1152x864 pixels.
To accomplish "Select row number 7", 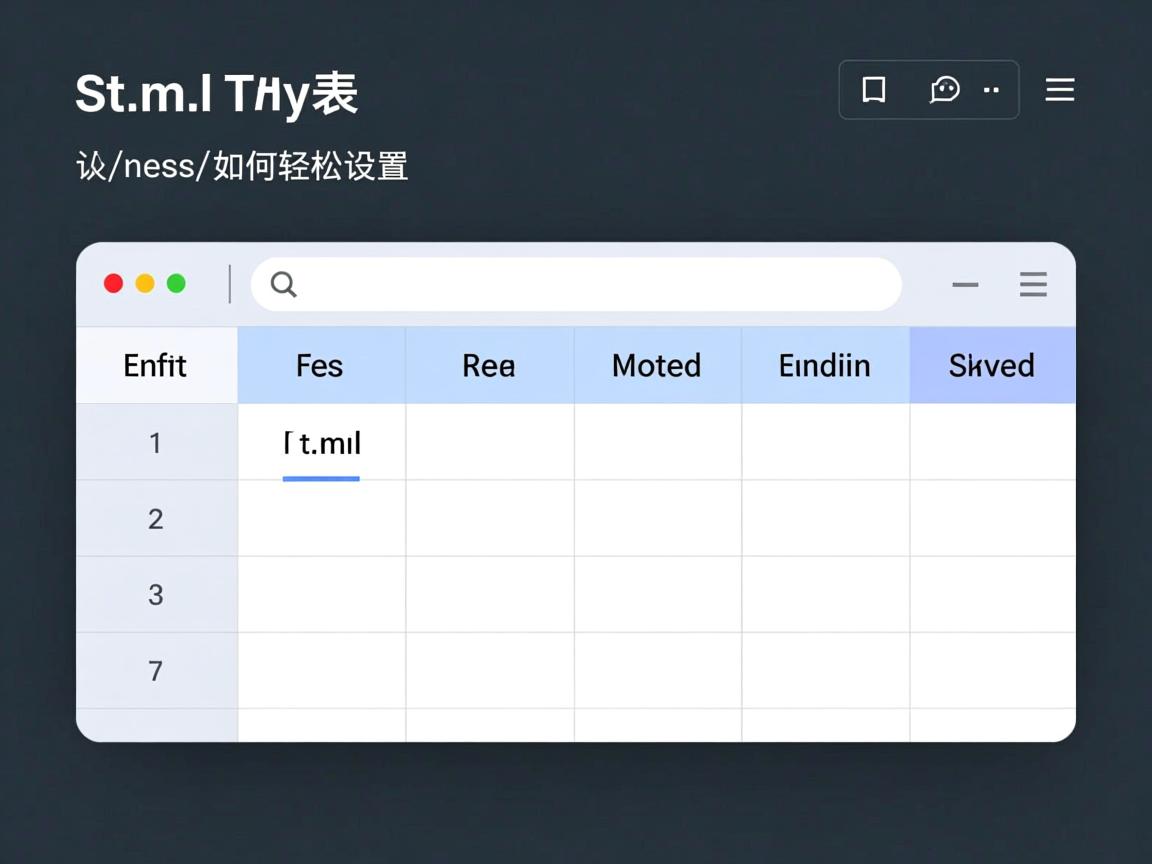I will click(156, 671).
